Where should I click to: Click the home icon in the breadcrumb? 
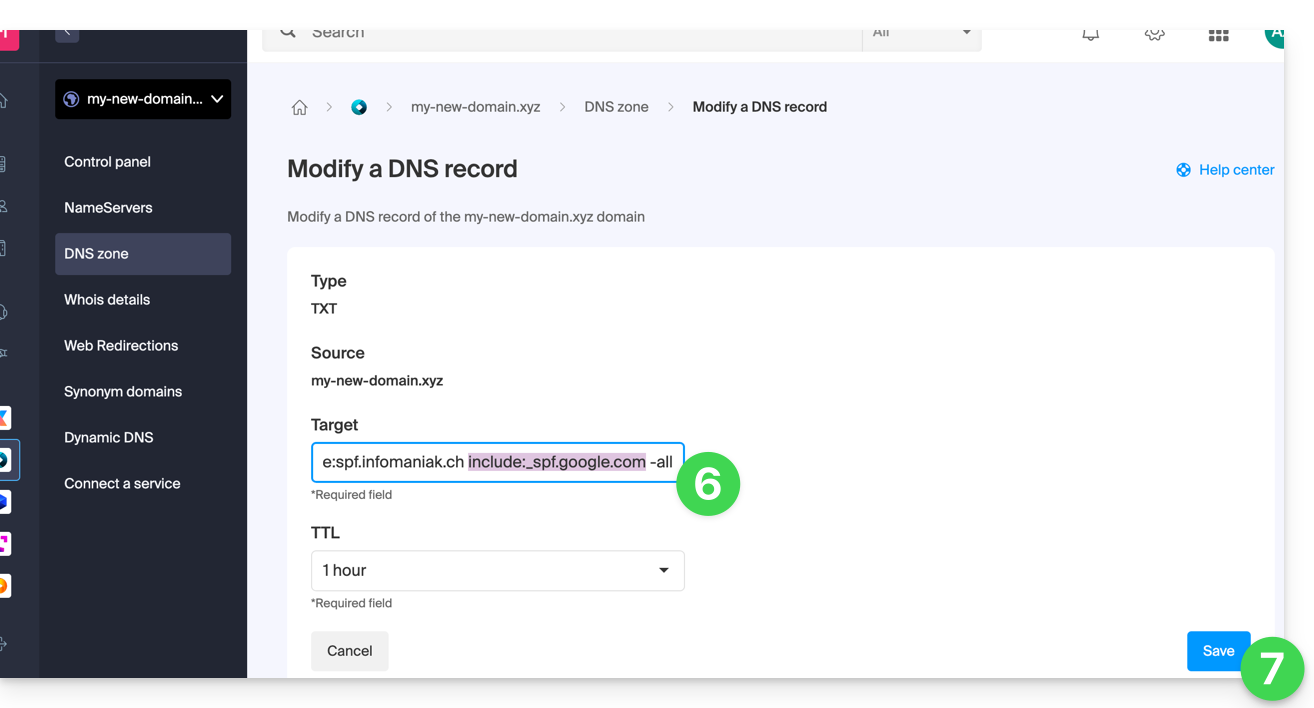click(x=299, y=108)
